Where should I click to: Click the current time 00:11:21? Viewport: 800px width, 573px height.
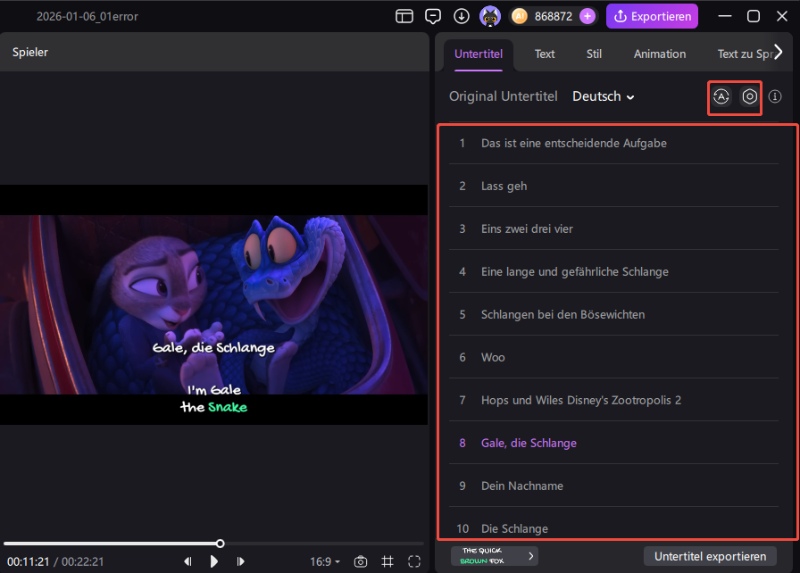(28, 562)
